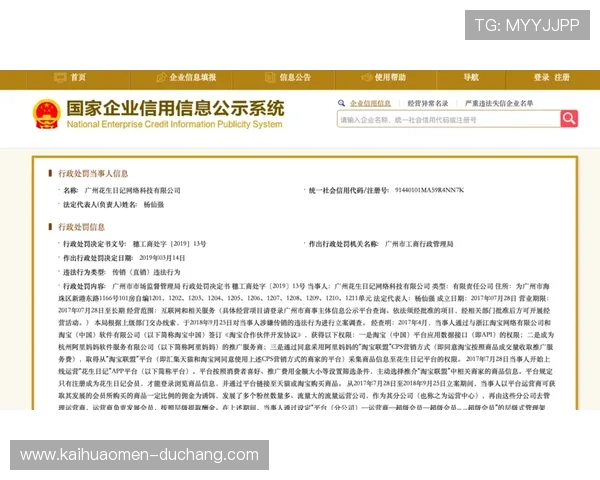
Task: Click the red search magnifier button
Action: [569, 119]
